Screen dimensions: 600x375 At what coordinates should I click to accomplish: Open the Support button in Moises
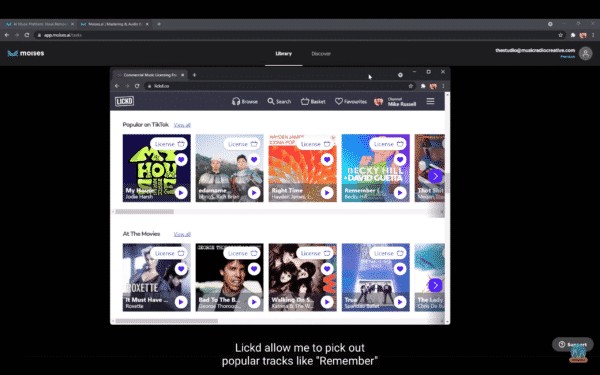point(572,344)
